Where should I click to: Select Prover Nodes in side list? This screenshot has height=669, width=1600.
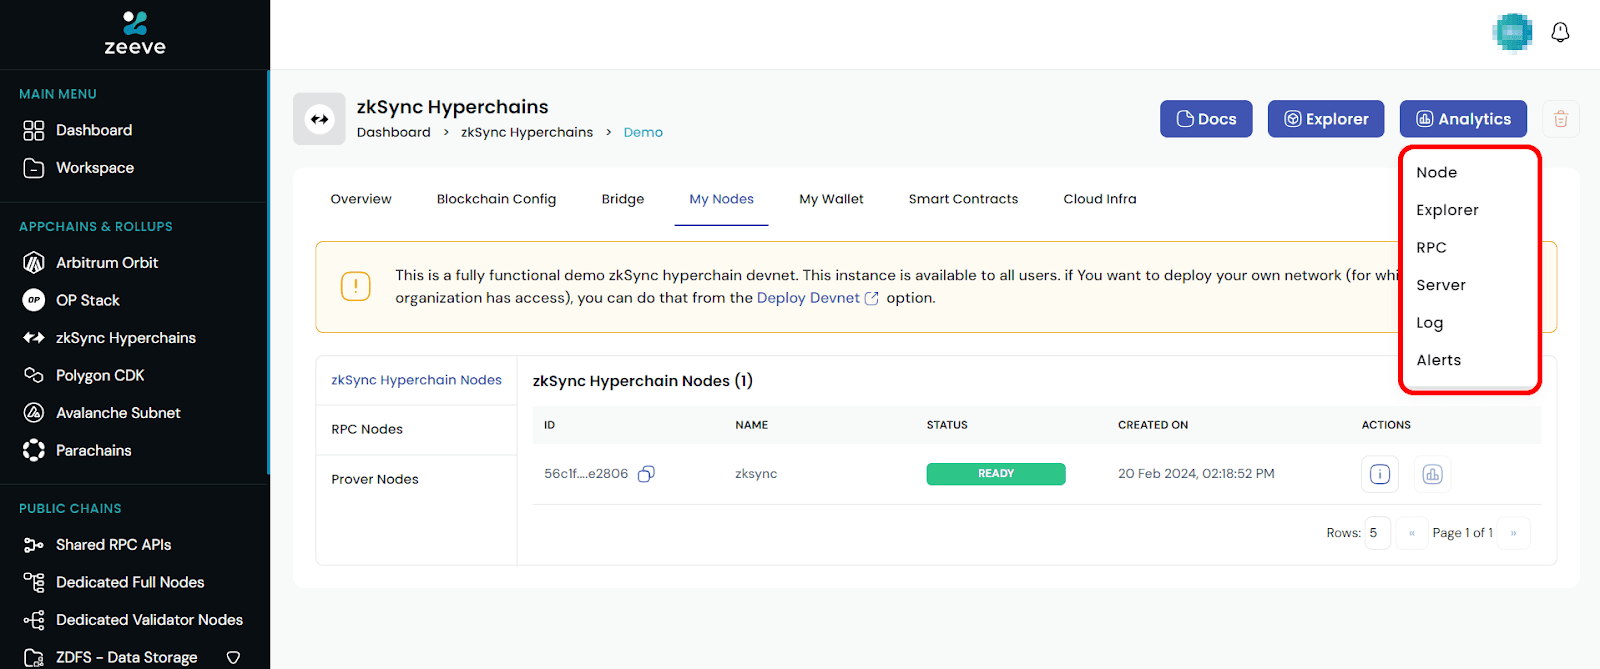pos(417,480)
